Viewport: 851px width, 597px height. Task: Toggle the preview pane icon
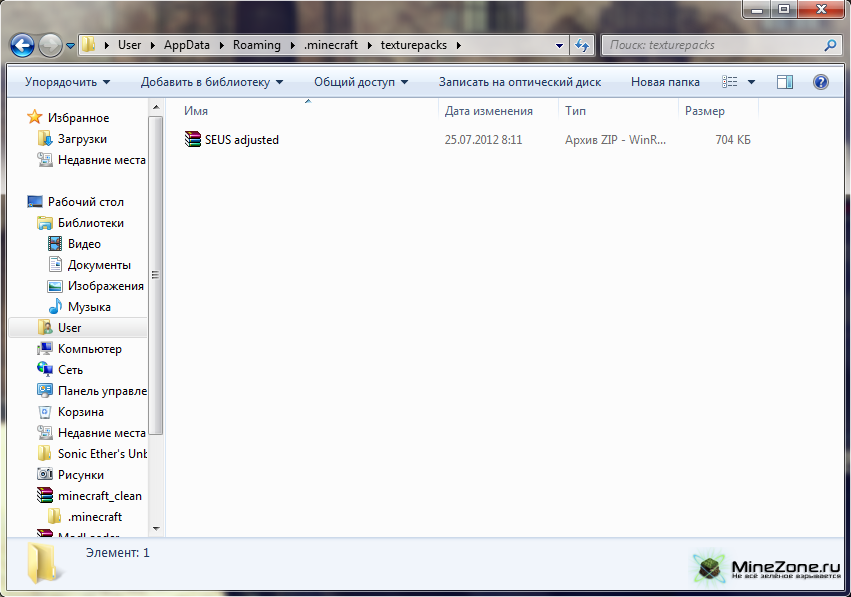click(x=784, y=82)
